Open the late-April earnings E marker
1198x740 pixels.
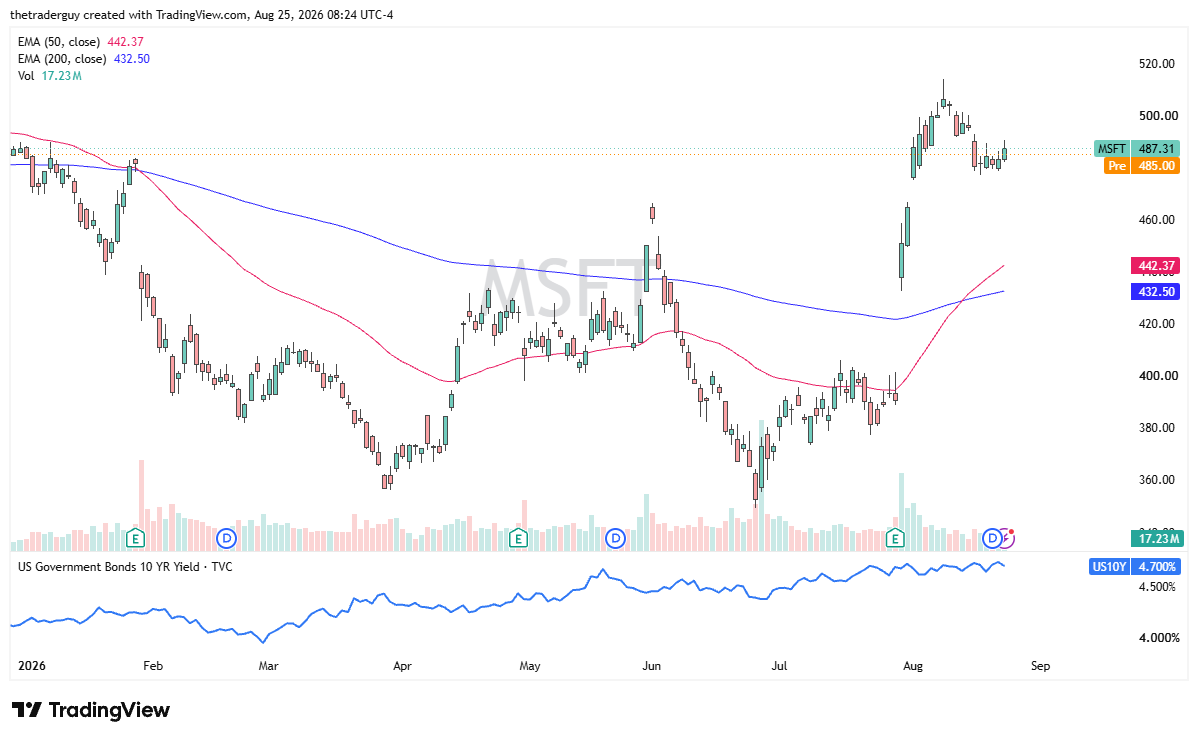[518, 538]
